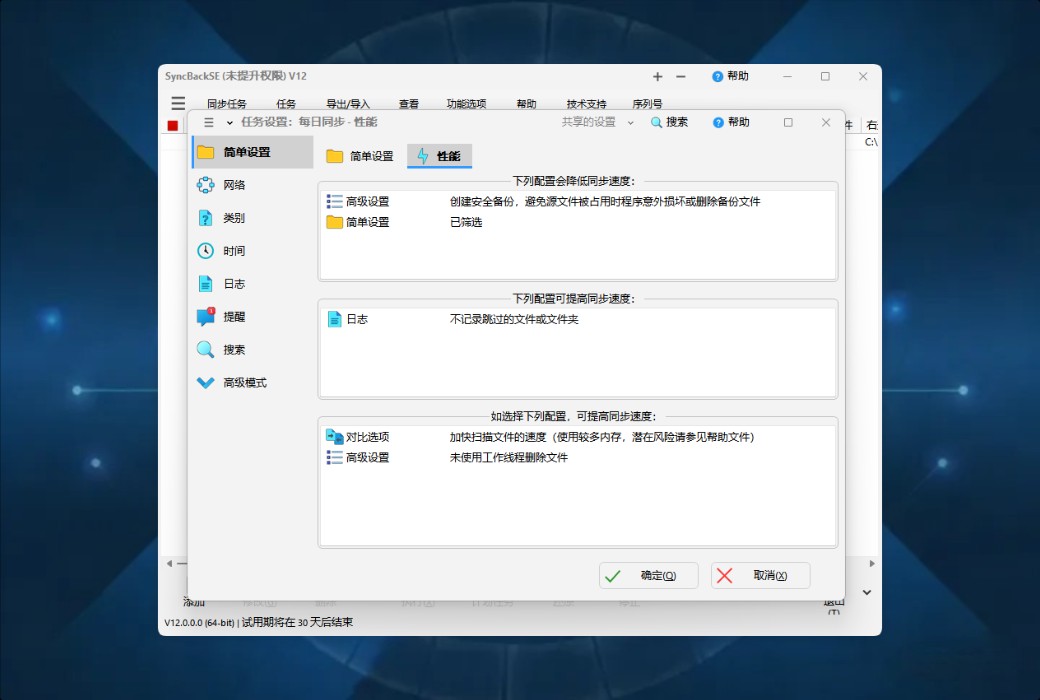Image resolution: width=1040 pixels, height=700 pixels.
Task: Open the hamburger menu of the settings dialog
Action: pyautogui.click(x=207, y=122)
